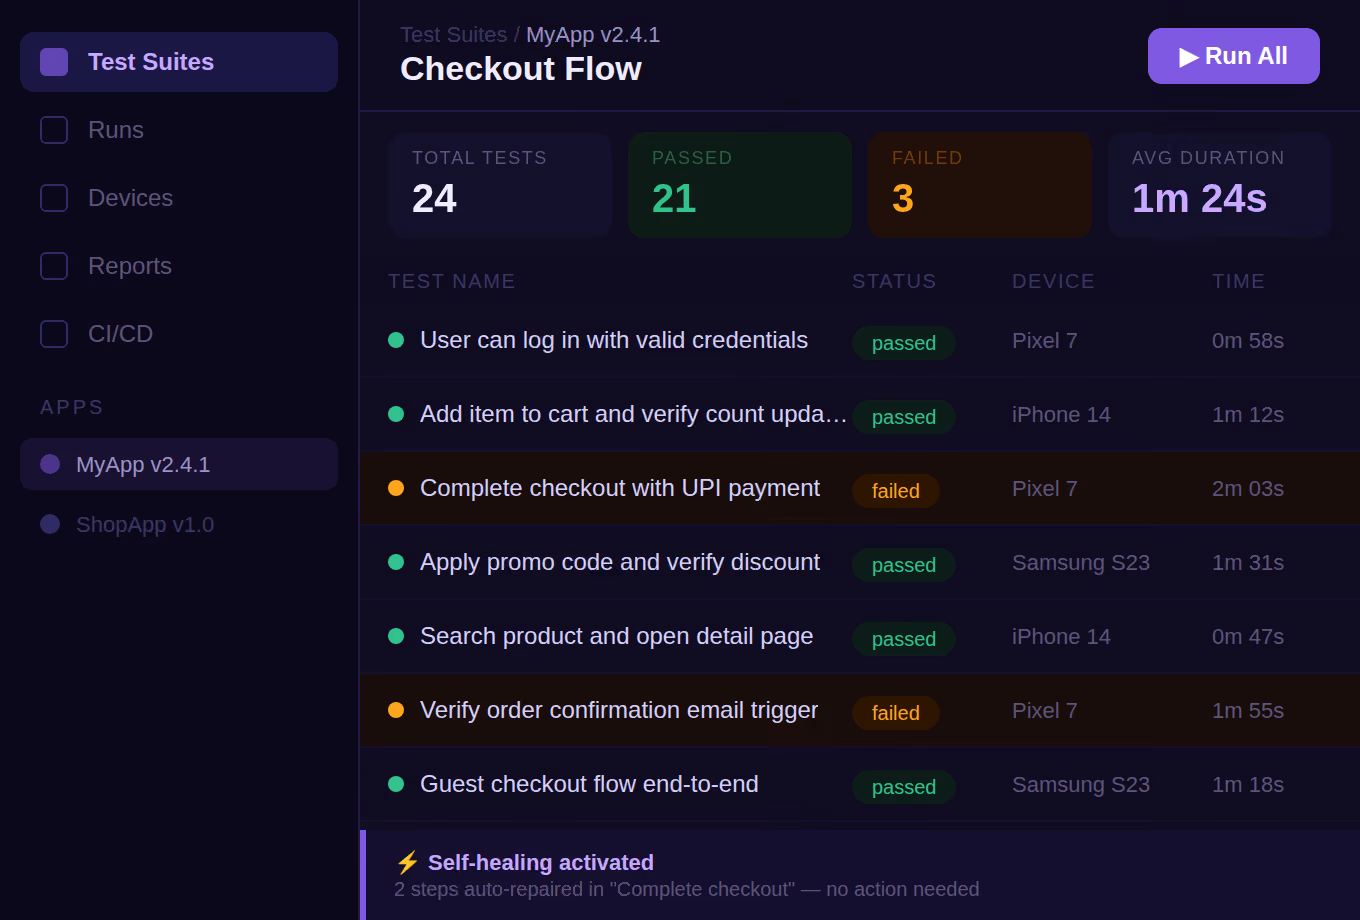Viewport: 1360px width, 920px height.
Task: Click the CI/CD sidebar square icon
Action: pos(54,334)
